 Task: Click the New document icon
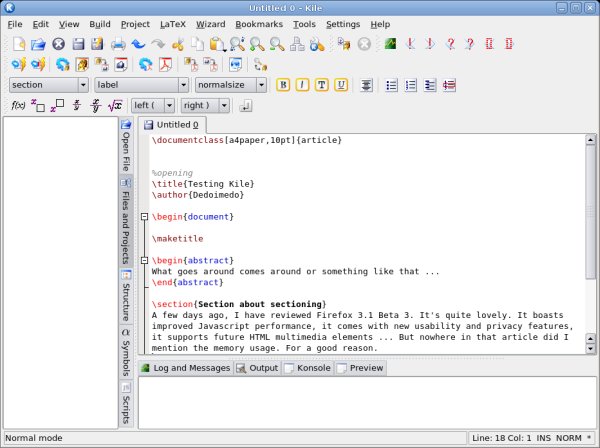17,44
